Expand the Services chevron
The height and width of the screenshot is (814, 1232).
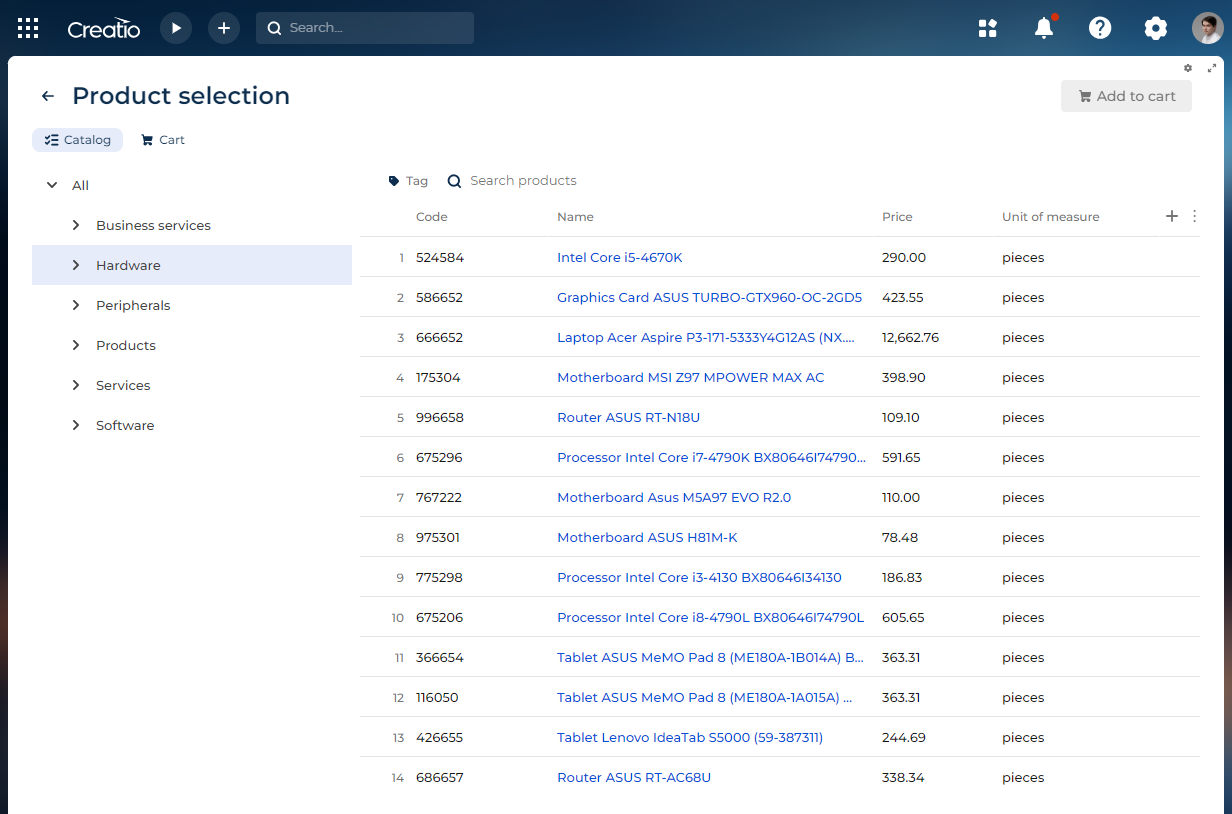pyautogui.click(x=76, y=385)
